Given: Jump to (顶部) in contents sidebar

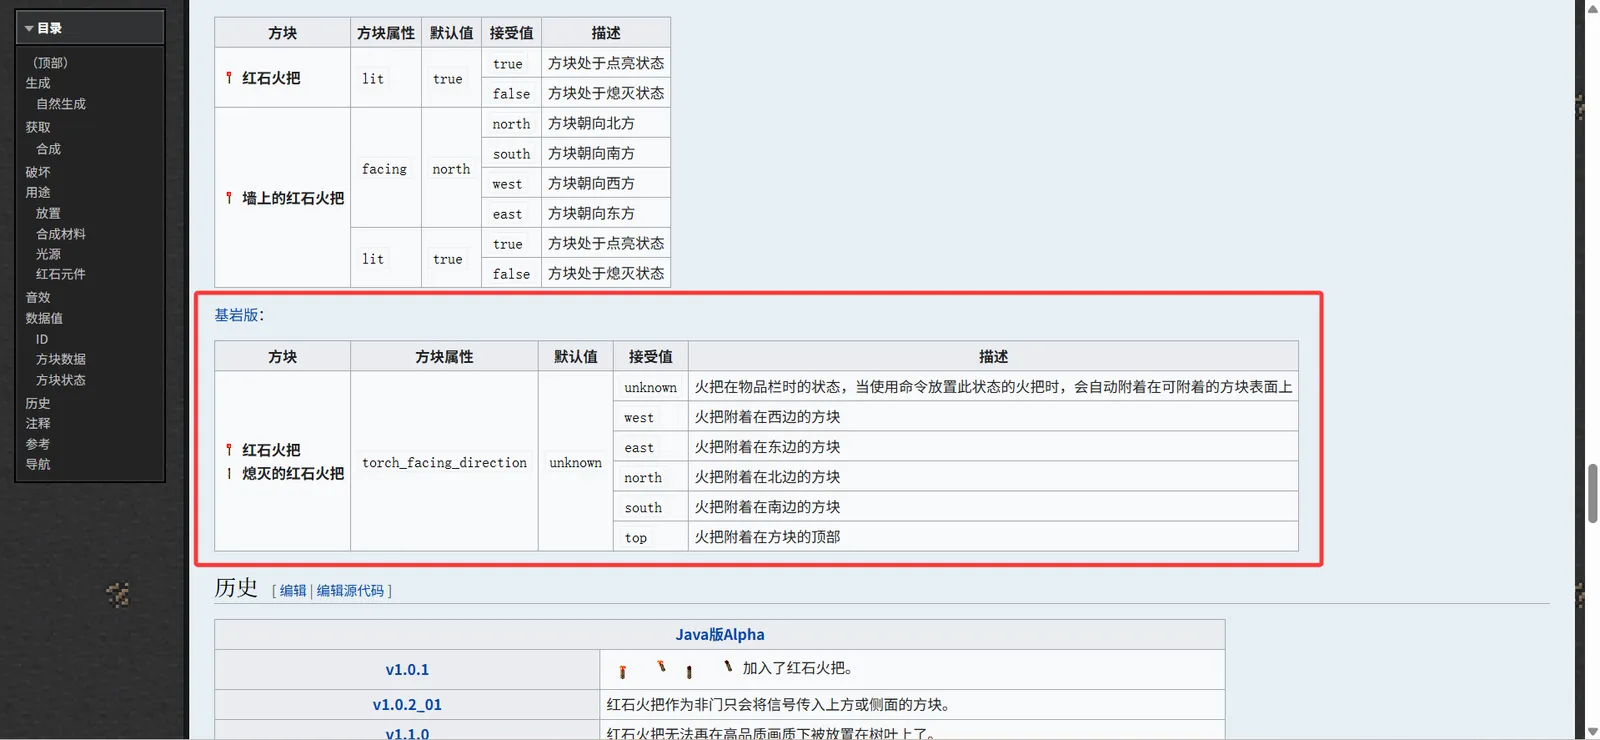Looking at the screenshot, I should point(50,63).
